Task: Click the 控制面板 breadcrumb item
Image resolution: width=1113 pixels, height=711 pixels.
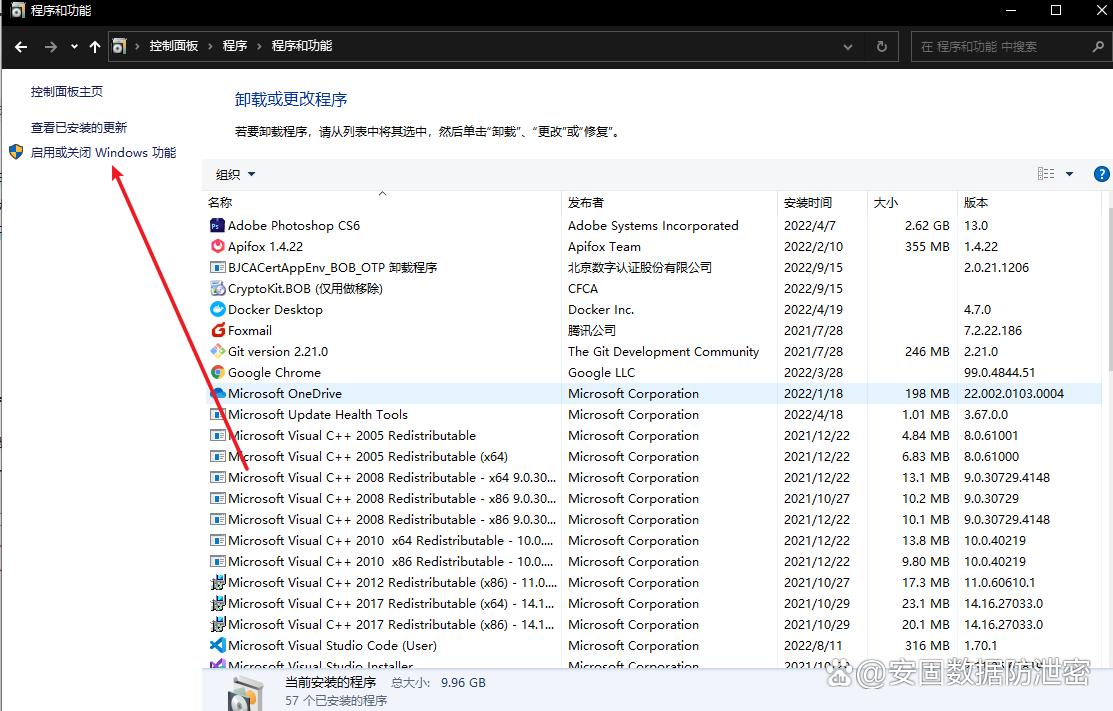Action: 173,46
